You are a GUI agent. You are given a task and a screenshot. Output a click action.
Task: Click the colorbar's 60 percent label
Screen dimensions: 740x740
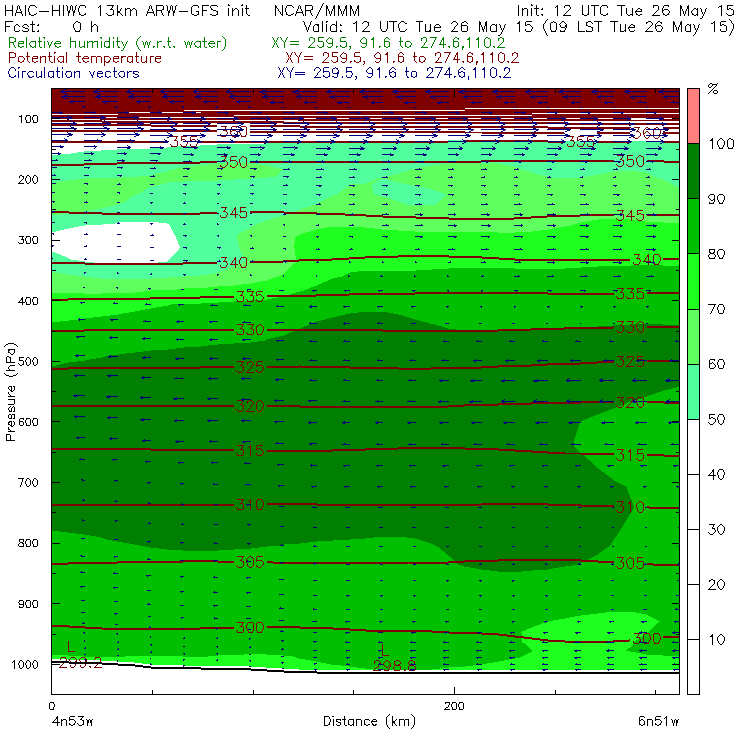tap(716, 364)
